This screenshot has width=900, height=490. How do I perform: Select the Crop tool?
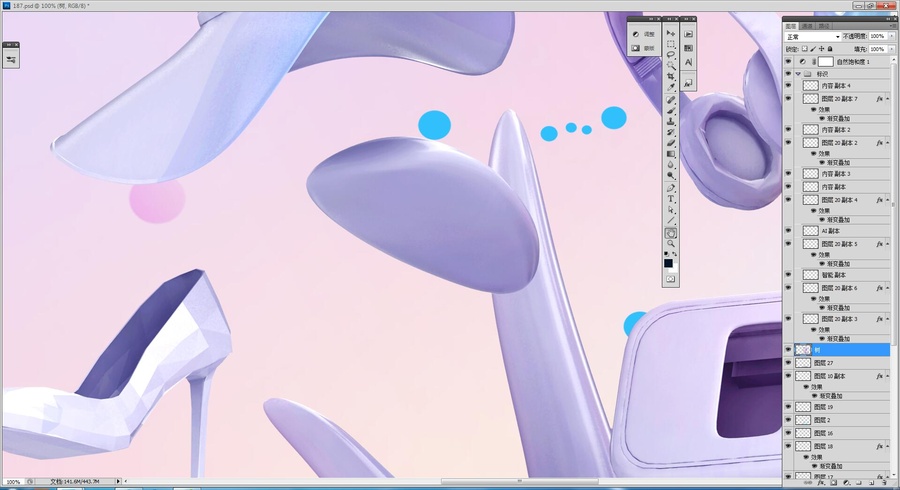tap(670, 77)
